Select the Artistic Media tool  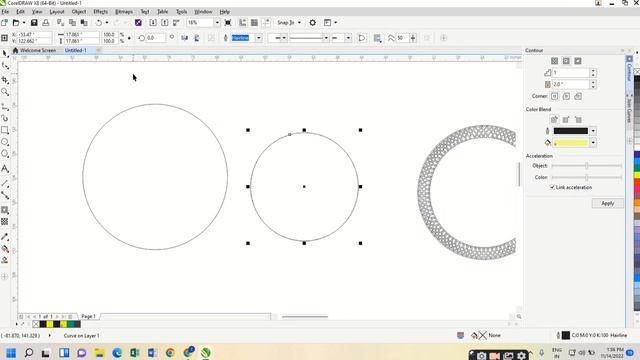pyautogui.click(x=5, y=118)
